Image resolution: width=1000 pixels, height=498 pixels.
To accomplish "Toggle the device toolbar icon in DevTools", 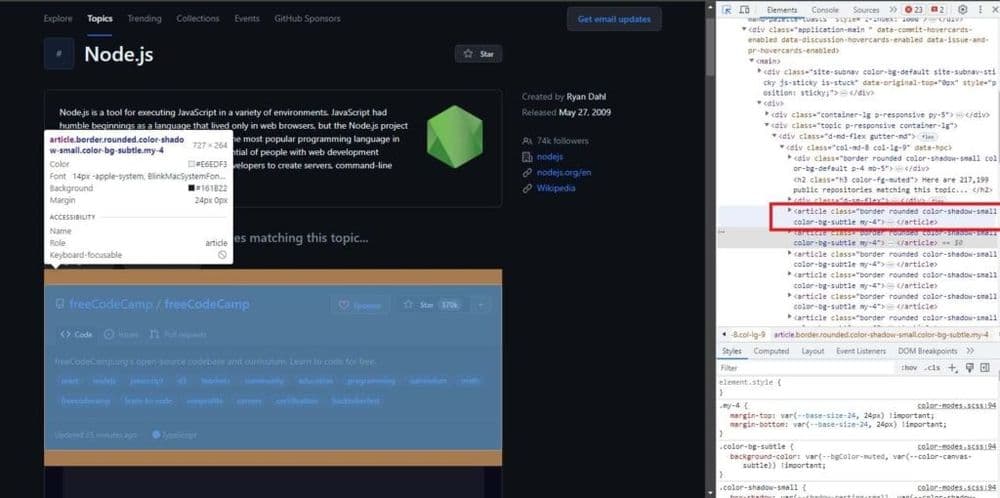I will (744, 10).
